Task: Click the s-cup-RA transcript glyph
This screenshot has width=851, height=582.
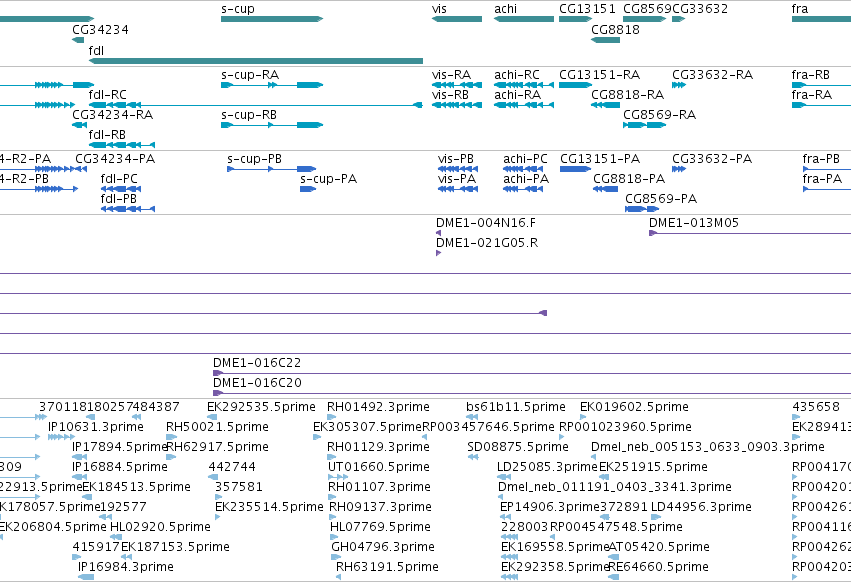Action: click(272, 85)
